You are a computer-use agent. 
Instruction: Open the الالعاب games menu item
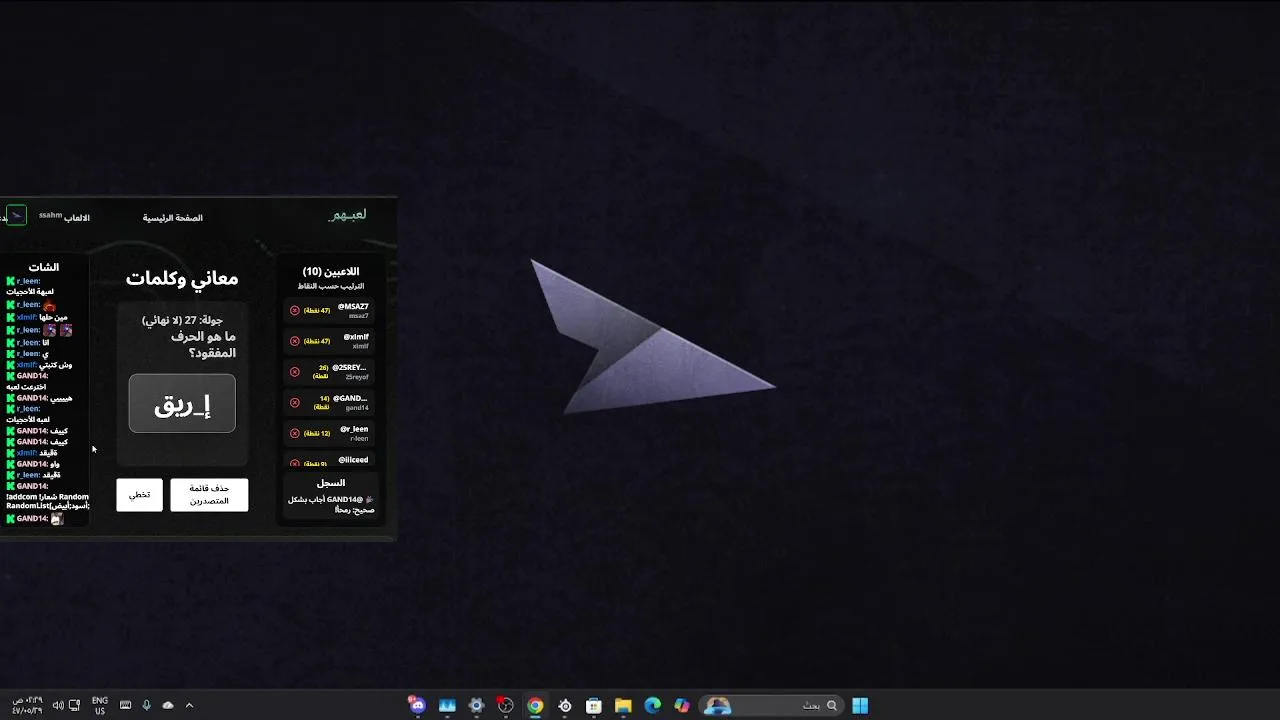point(77,218)
